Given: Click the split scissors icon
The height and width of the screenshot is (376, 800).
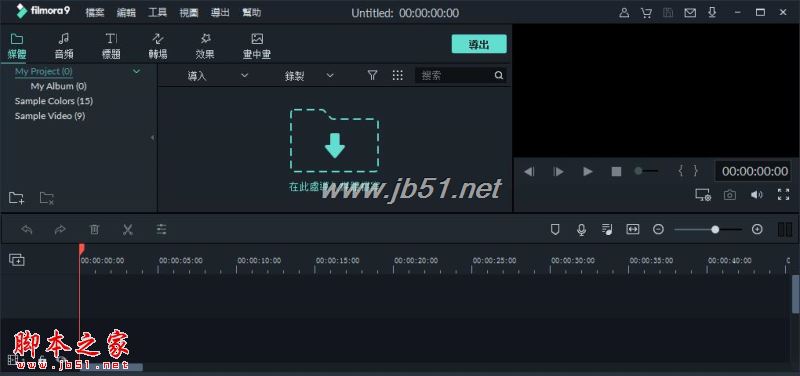Looking at the screenshot, I should [x=128, y=230].
